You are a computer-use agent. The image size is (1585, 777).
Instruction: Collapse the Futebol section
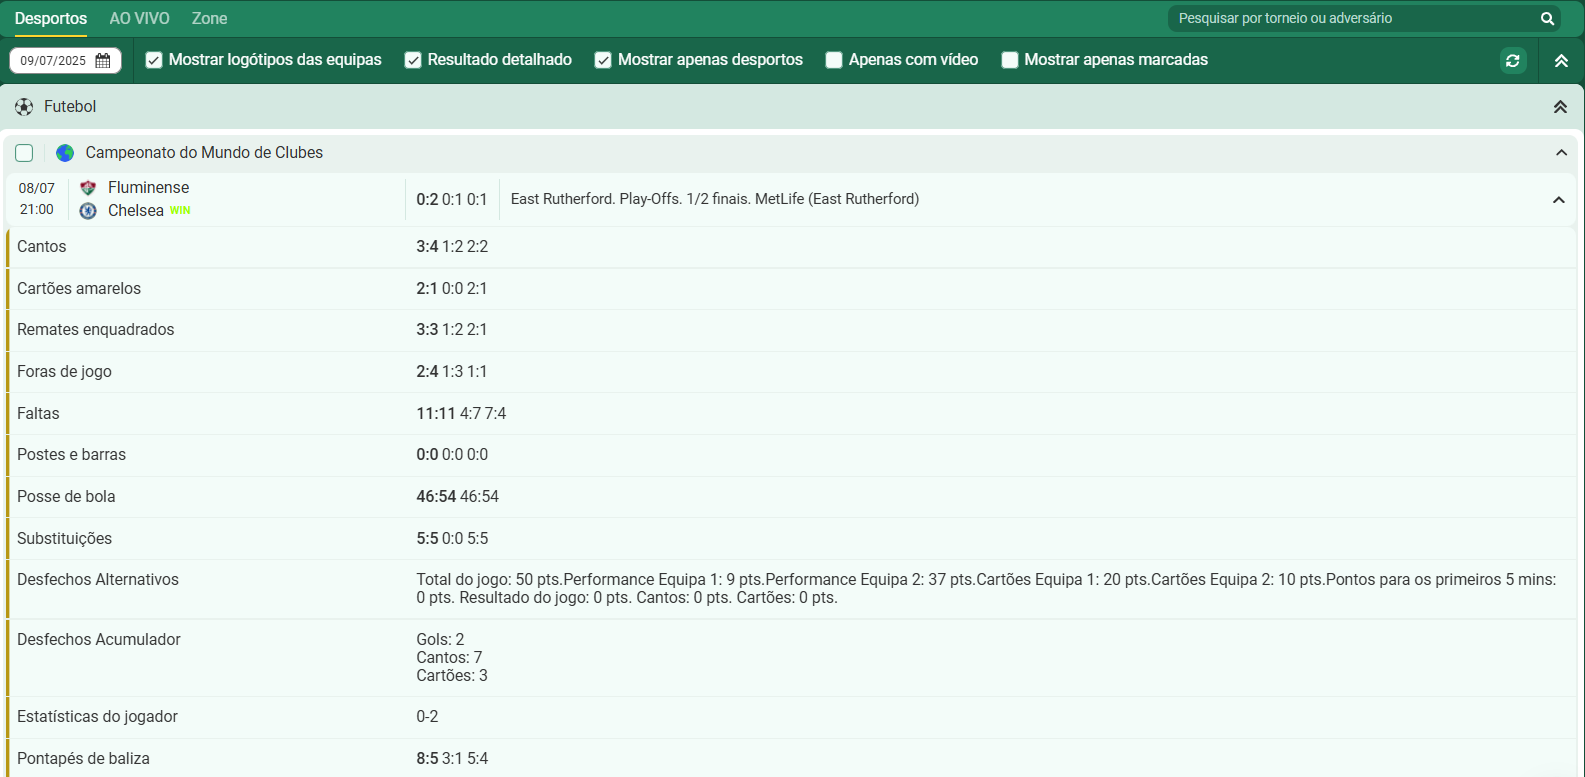(1560, 107)
